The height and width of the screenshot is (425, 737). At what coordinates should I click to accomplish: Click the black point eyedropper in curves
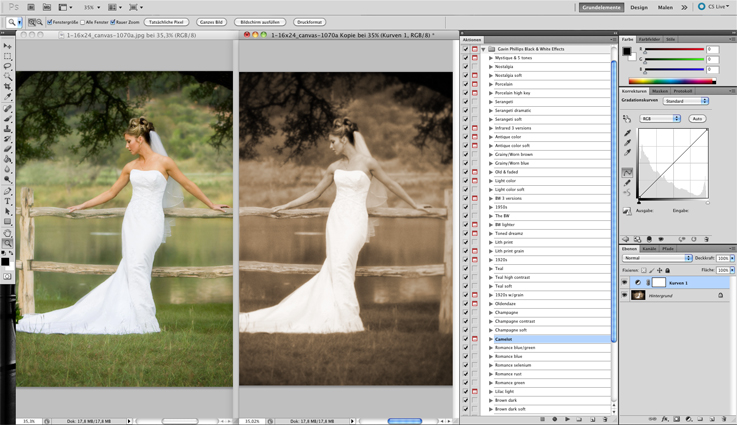[x=628, y=132]
